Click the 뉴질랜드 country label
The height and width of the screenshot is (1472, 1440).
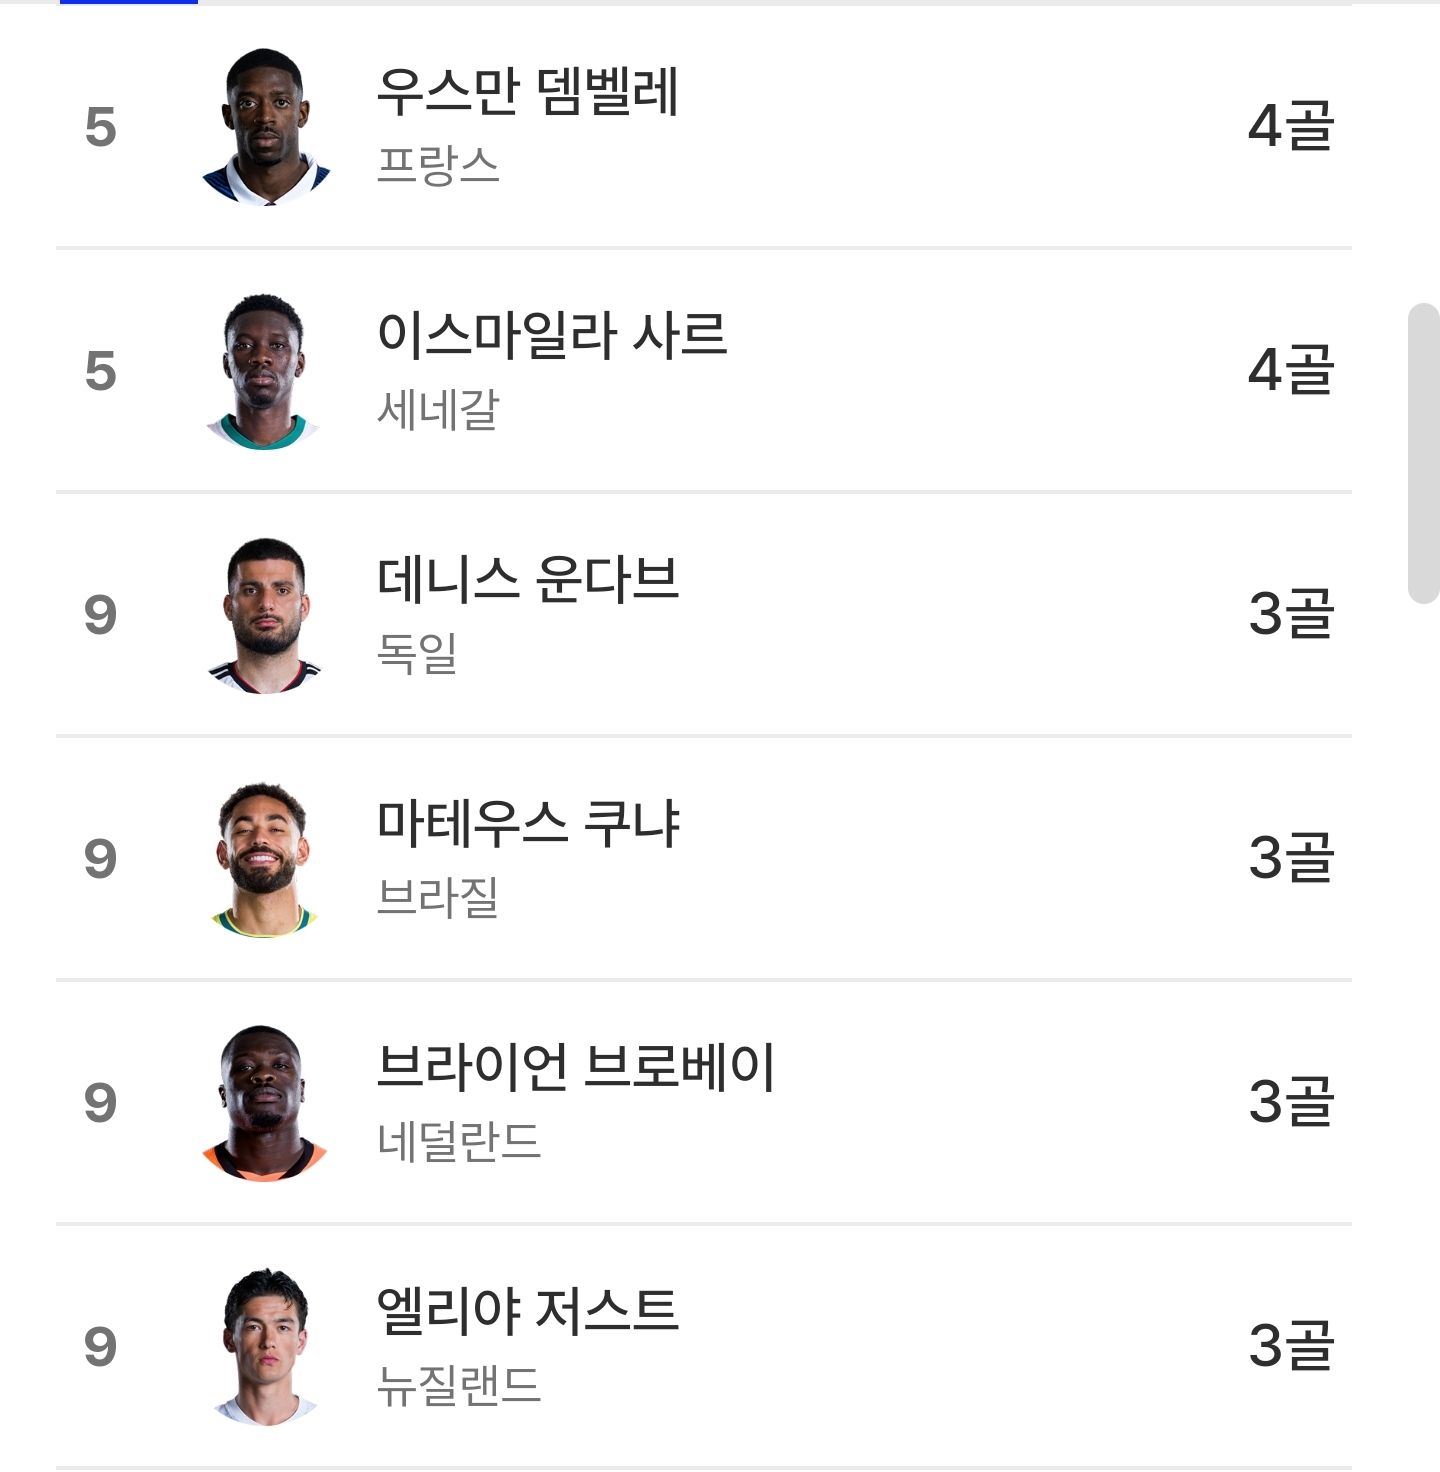point(459,1385)
